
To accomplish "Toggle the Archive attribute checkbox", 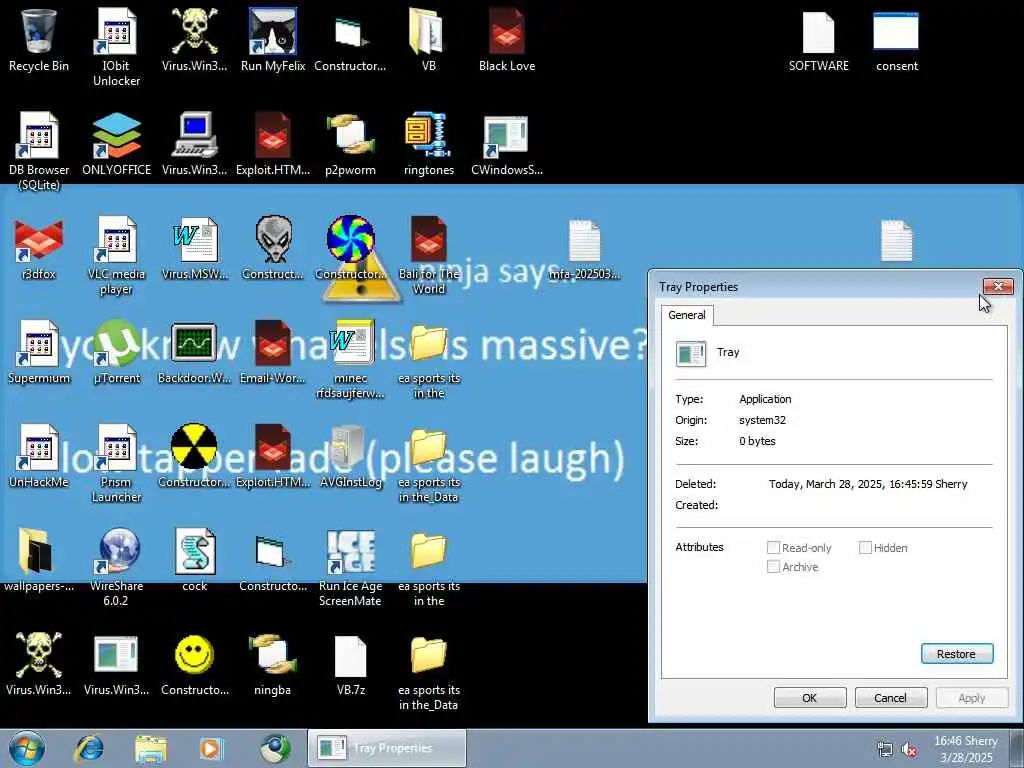I will [x=773, y=566].
